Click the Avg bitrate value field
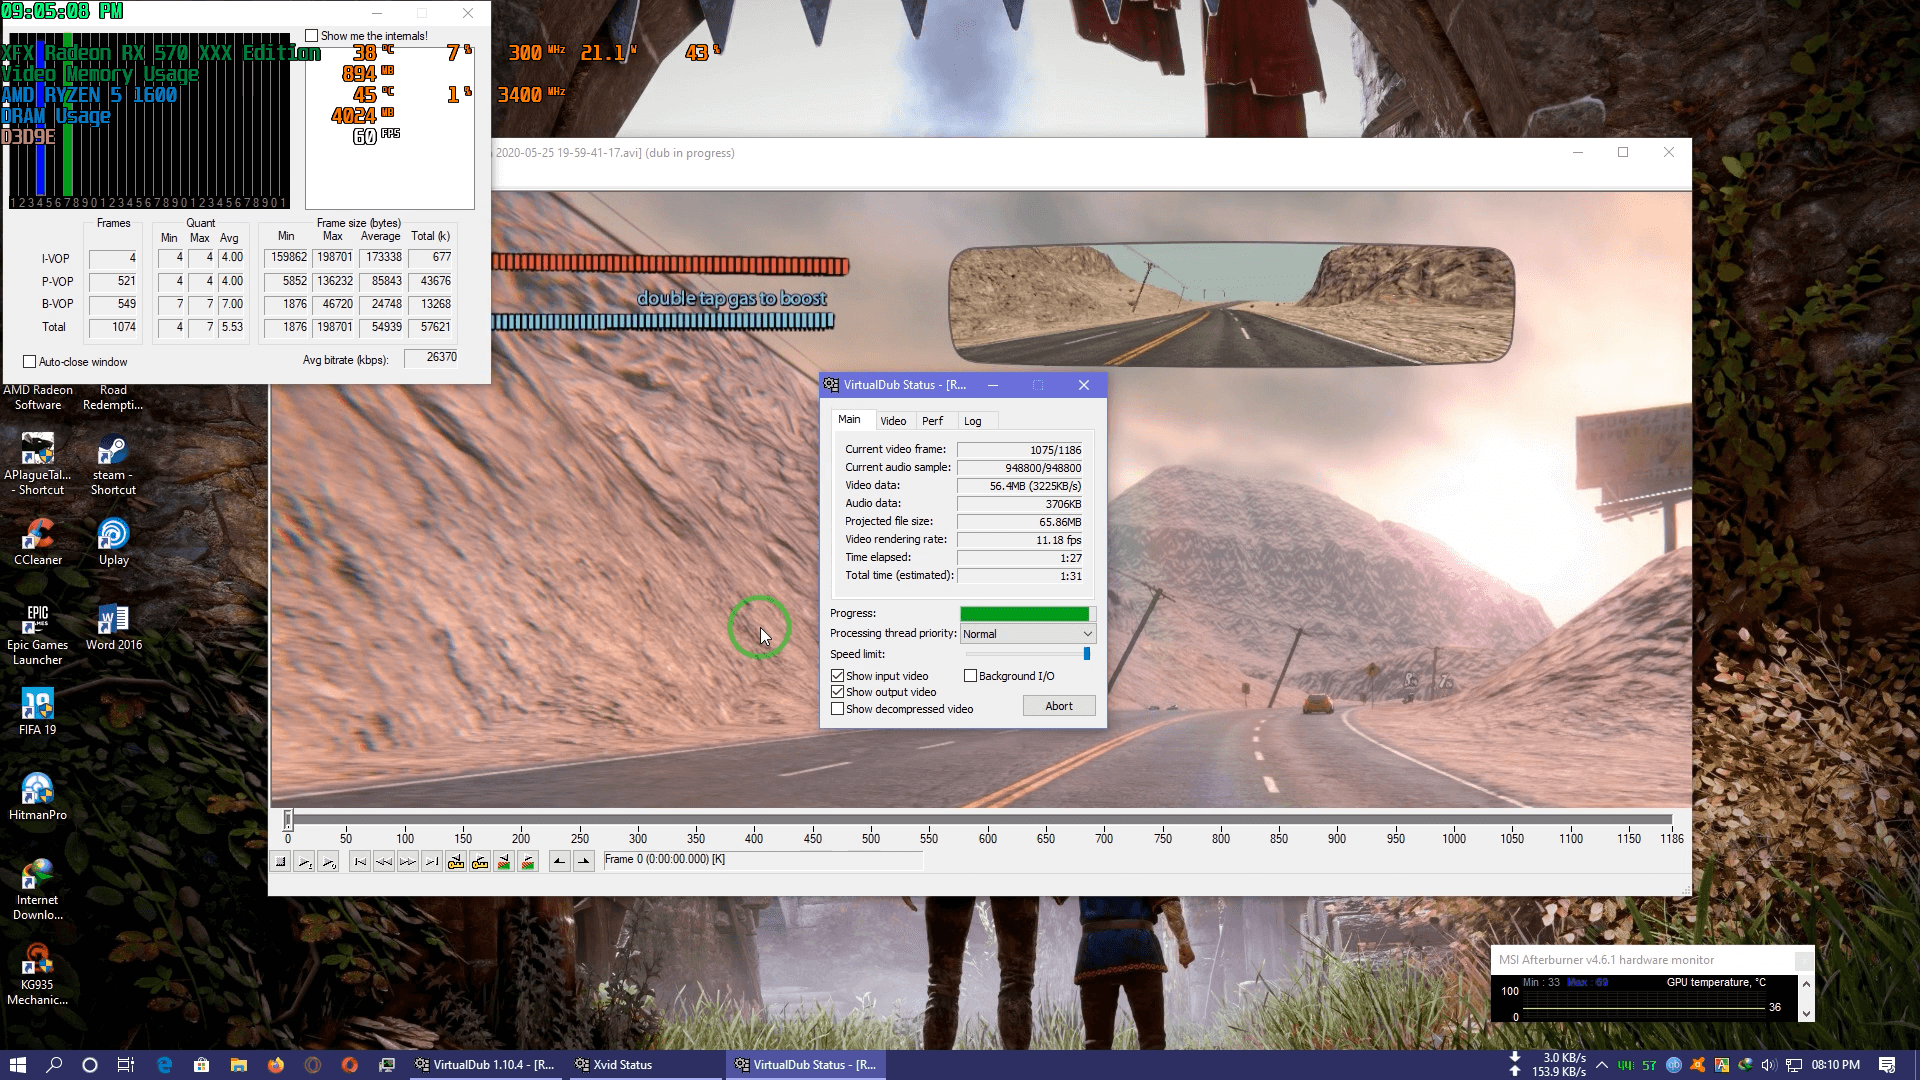The width and height of the screenshot is (1920, 1080). coord(431,358)
